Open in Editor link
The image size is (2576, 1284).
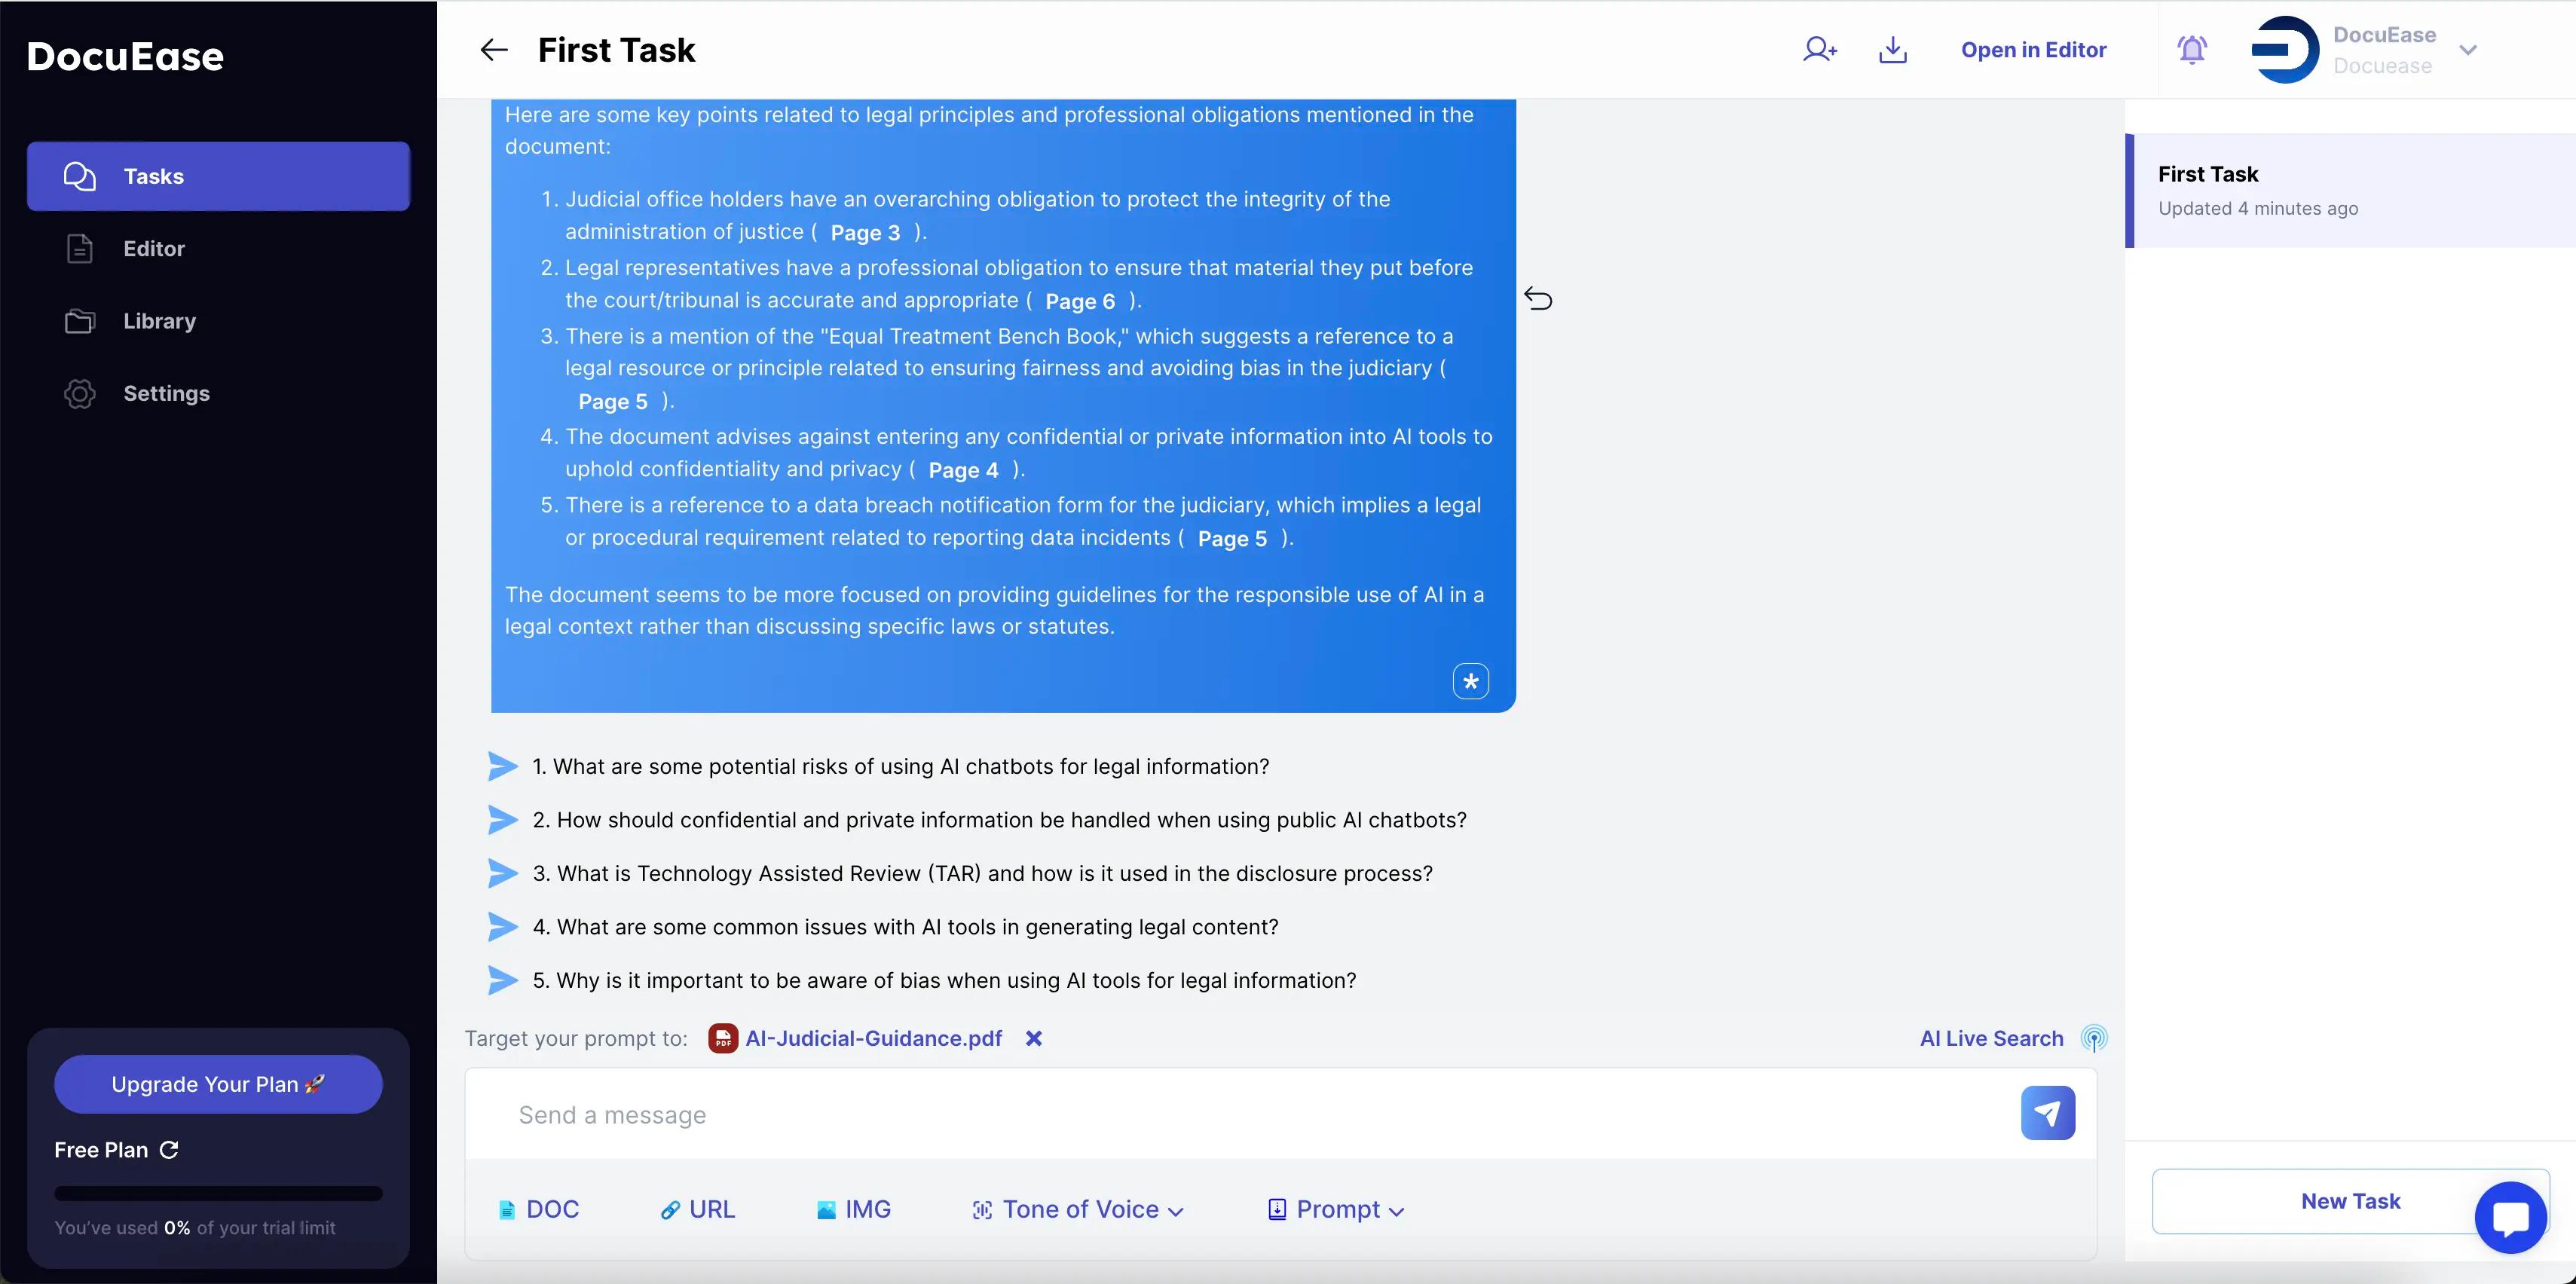pyautogui.click(x=2033, y=49)
